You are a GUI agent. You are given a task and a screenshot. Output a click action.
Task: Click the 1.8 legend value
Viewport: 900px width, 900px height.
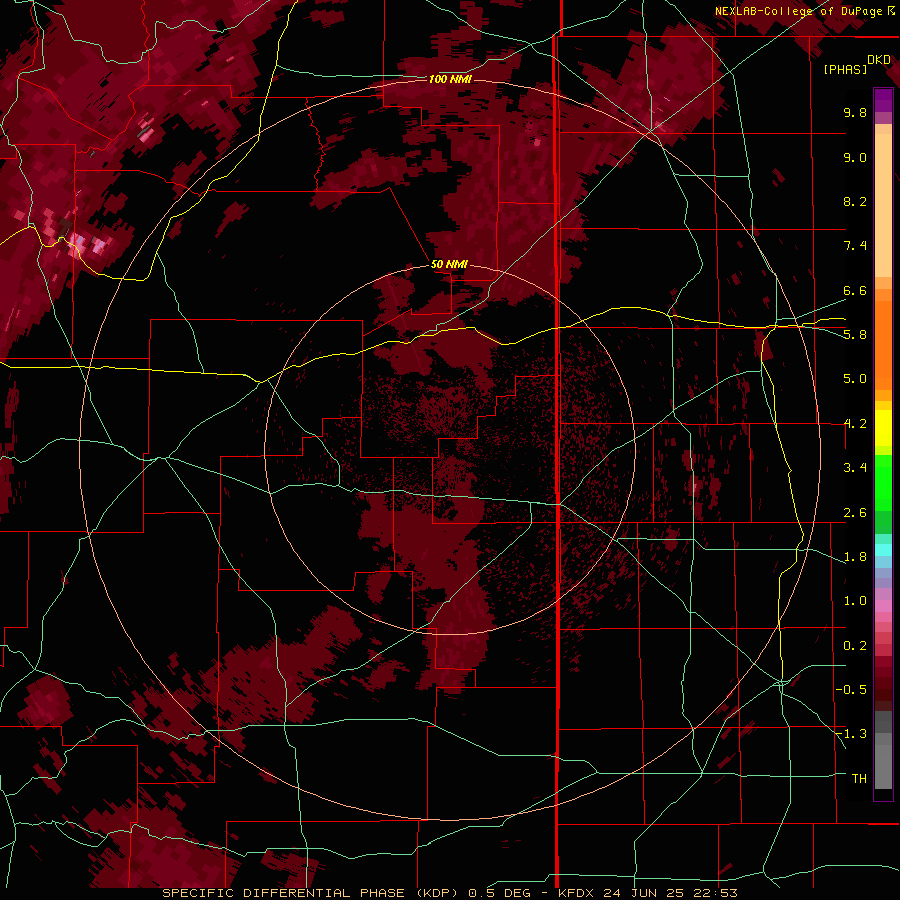point(855,557)
